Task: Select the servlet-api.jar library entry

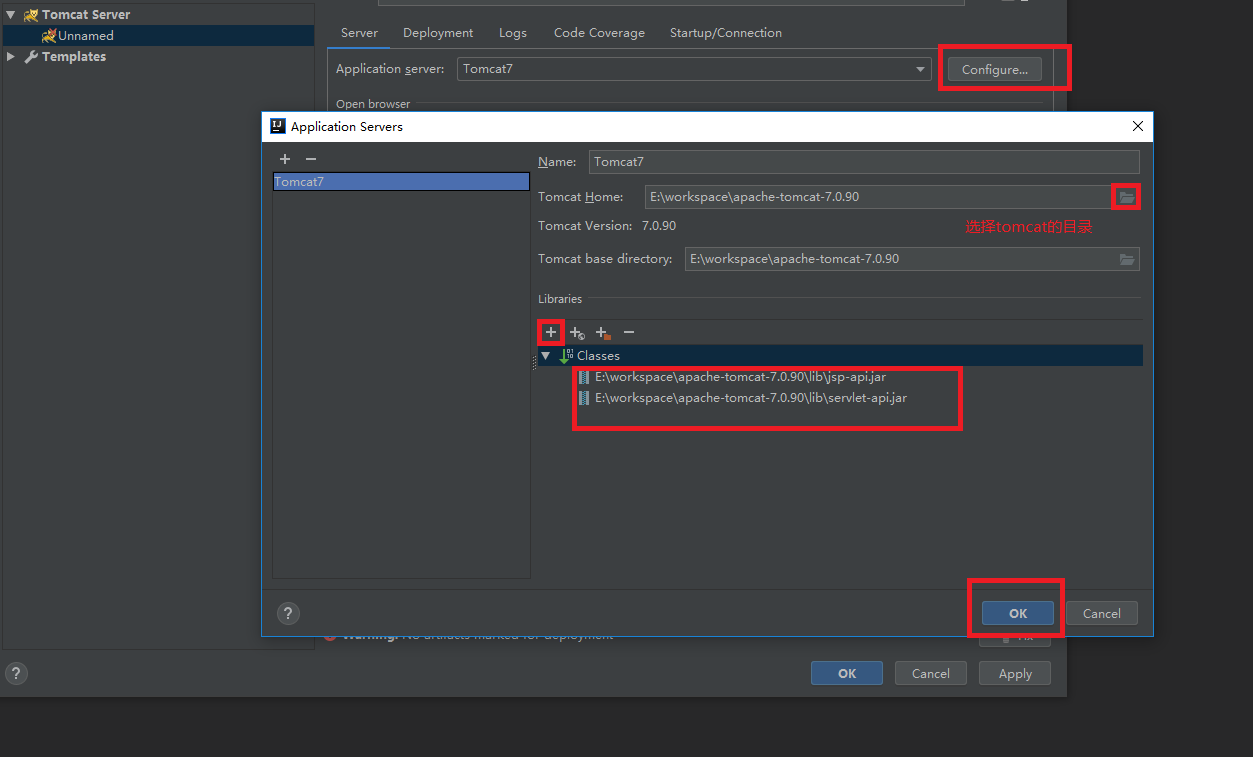Action: (x=751, y=397)
